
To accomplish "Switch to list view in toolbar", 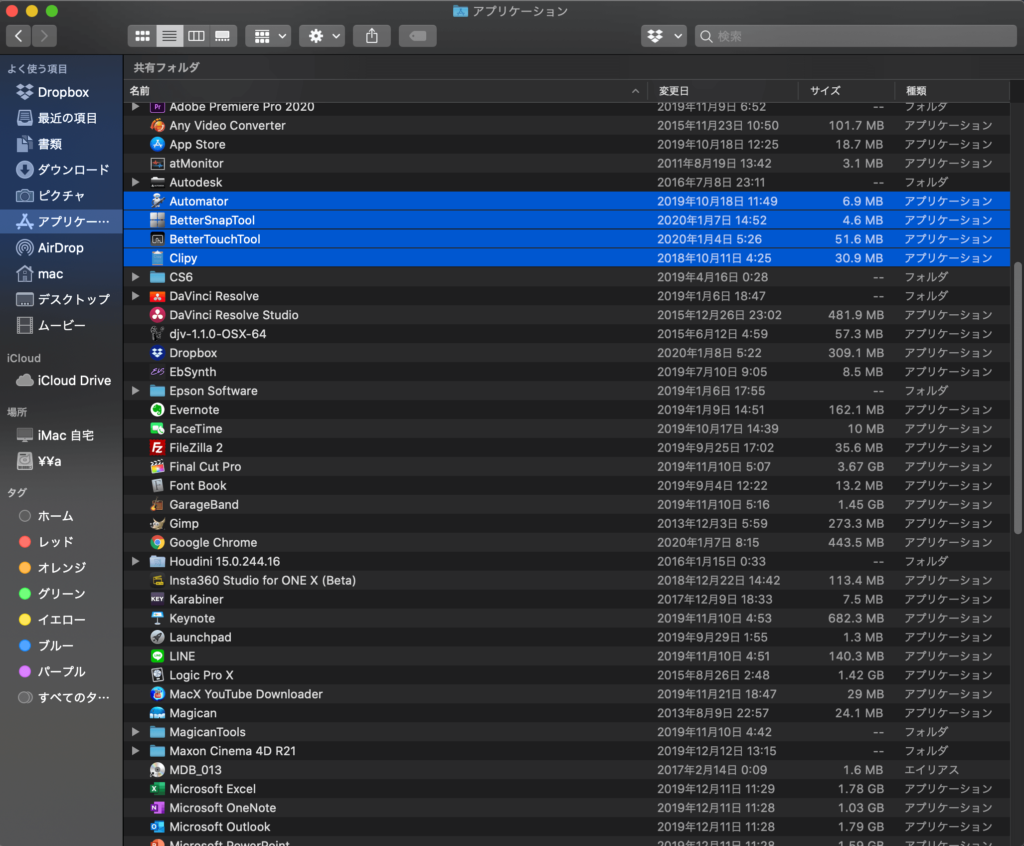I will click(169, 36).
